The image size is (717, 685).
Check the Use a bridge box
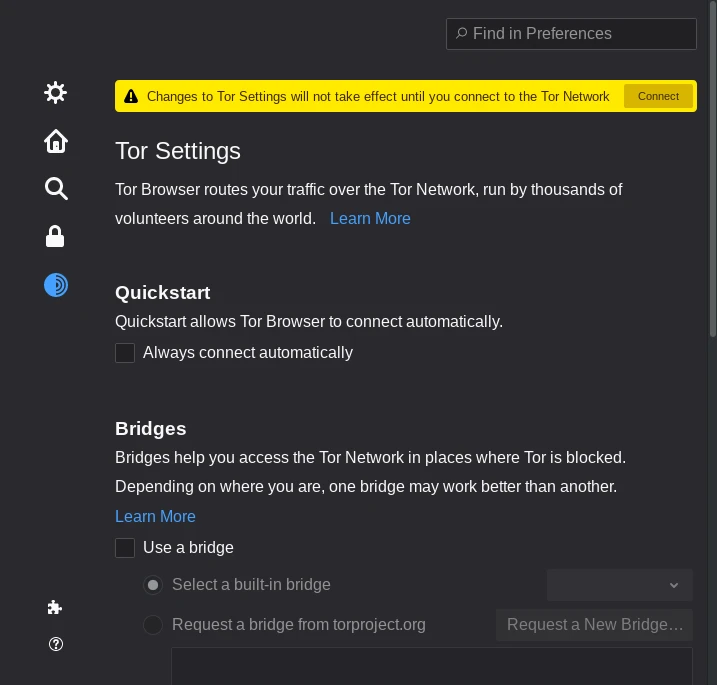125,548
